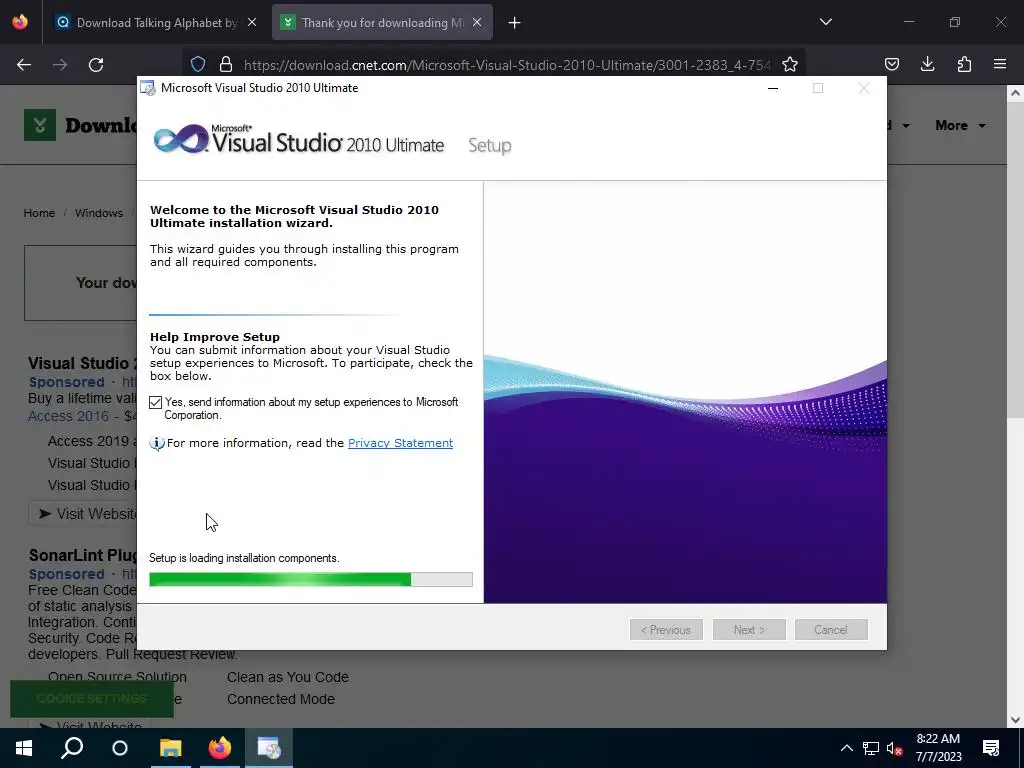Open Windows taskbar search
Image resolution: width=1024 pixels, height=768 pixels.
[x=72, y=748]
